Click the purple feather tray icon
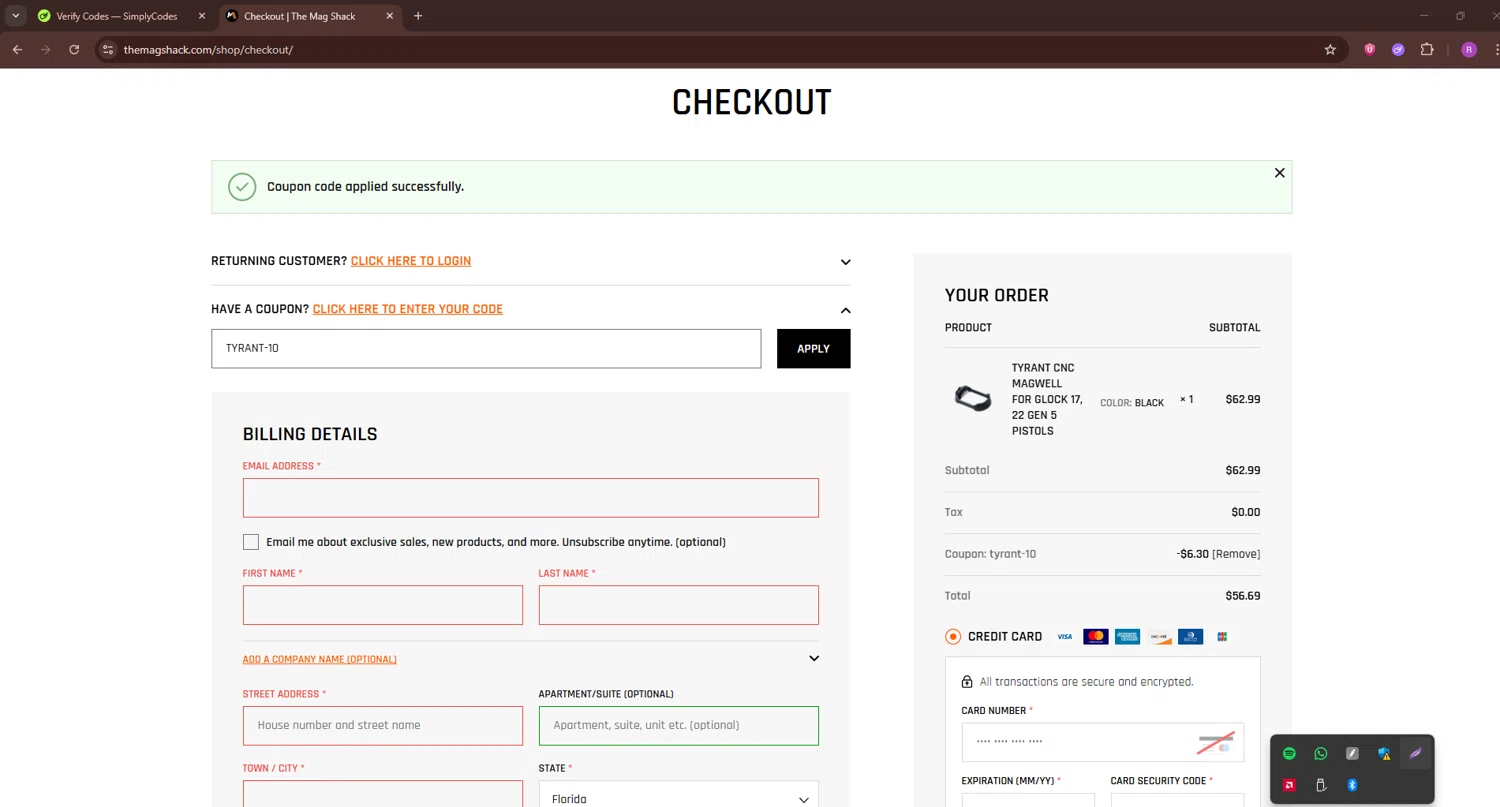The height and width of the screenshot is (807, 1500). [1415, 754]
